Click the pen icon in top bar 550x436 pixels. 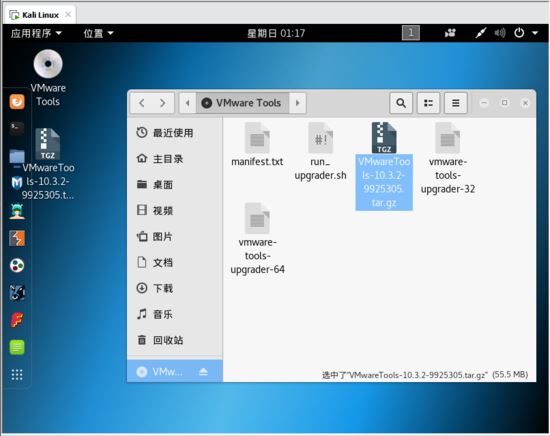click(481, 33)
